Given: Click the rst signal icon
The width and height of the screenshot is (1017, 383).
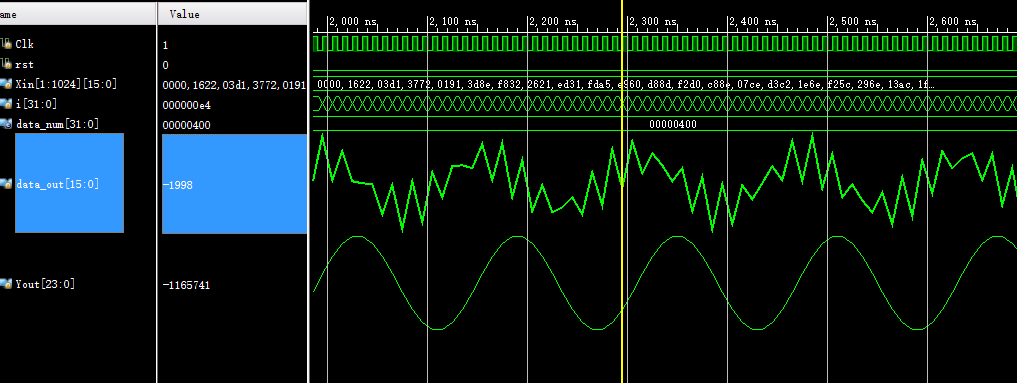Looking at the screenshot, I should pyautogui.click(x=6, y=64).
